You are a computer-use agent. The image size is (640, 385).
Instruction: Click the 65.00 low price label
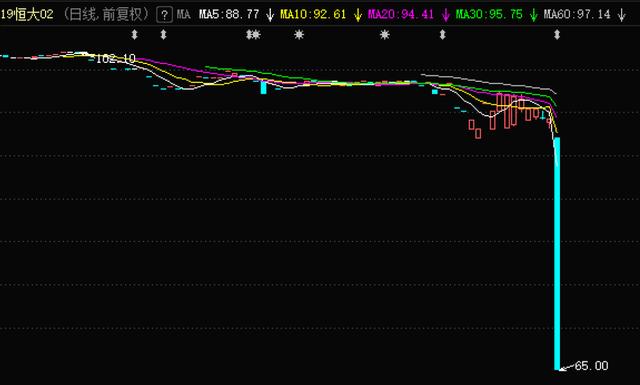pyautogui.click(x=591, y=365)
